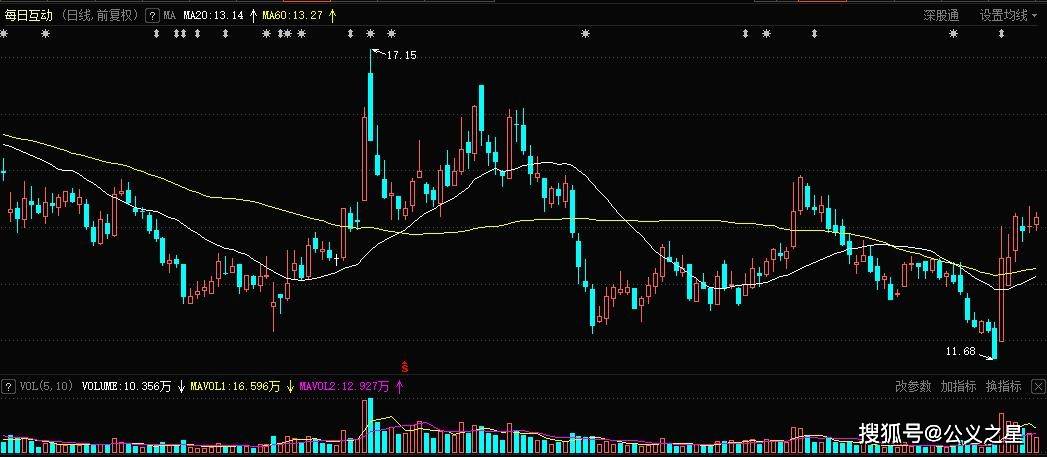Select the magenta MAVOL2 label
Screen dimensions: 1047x457
pyautogui.click(x=345, y=386)
